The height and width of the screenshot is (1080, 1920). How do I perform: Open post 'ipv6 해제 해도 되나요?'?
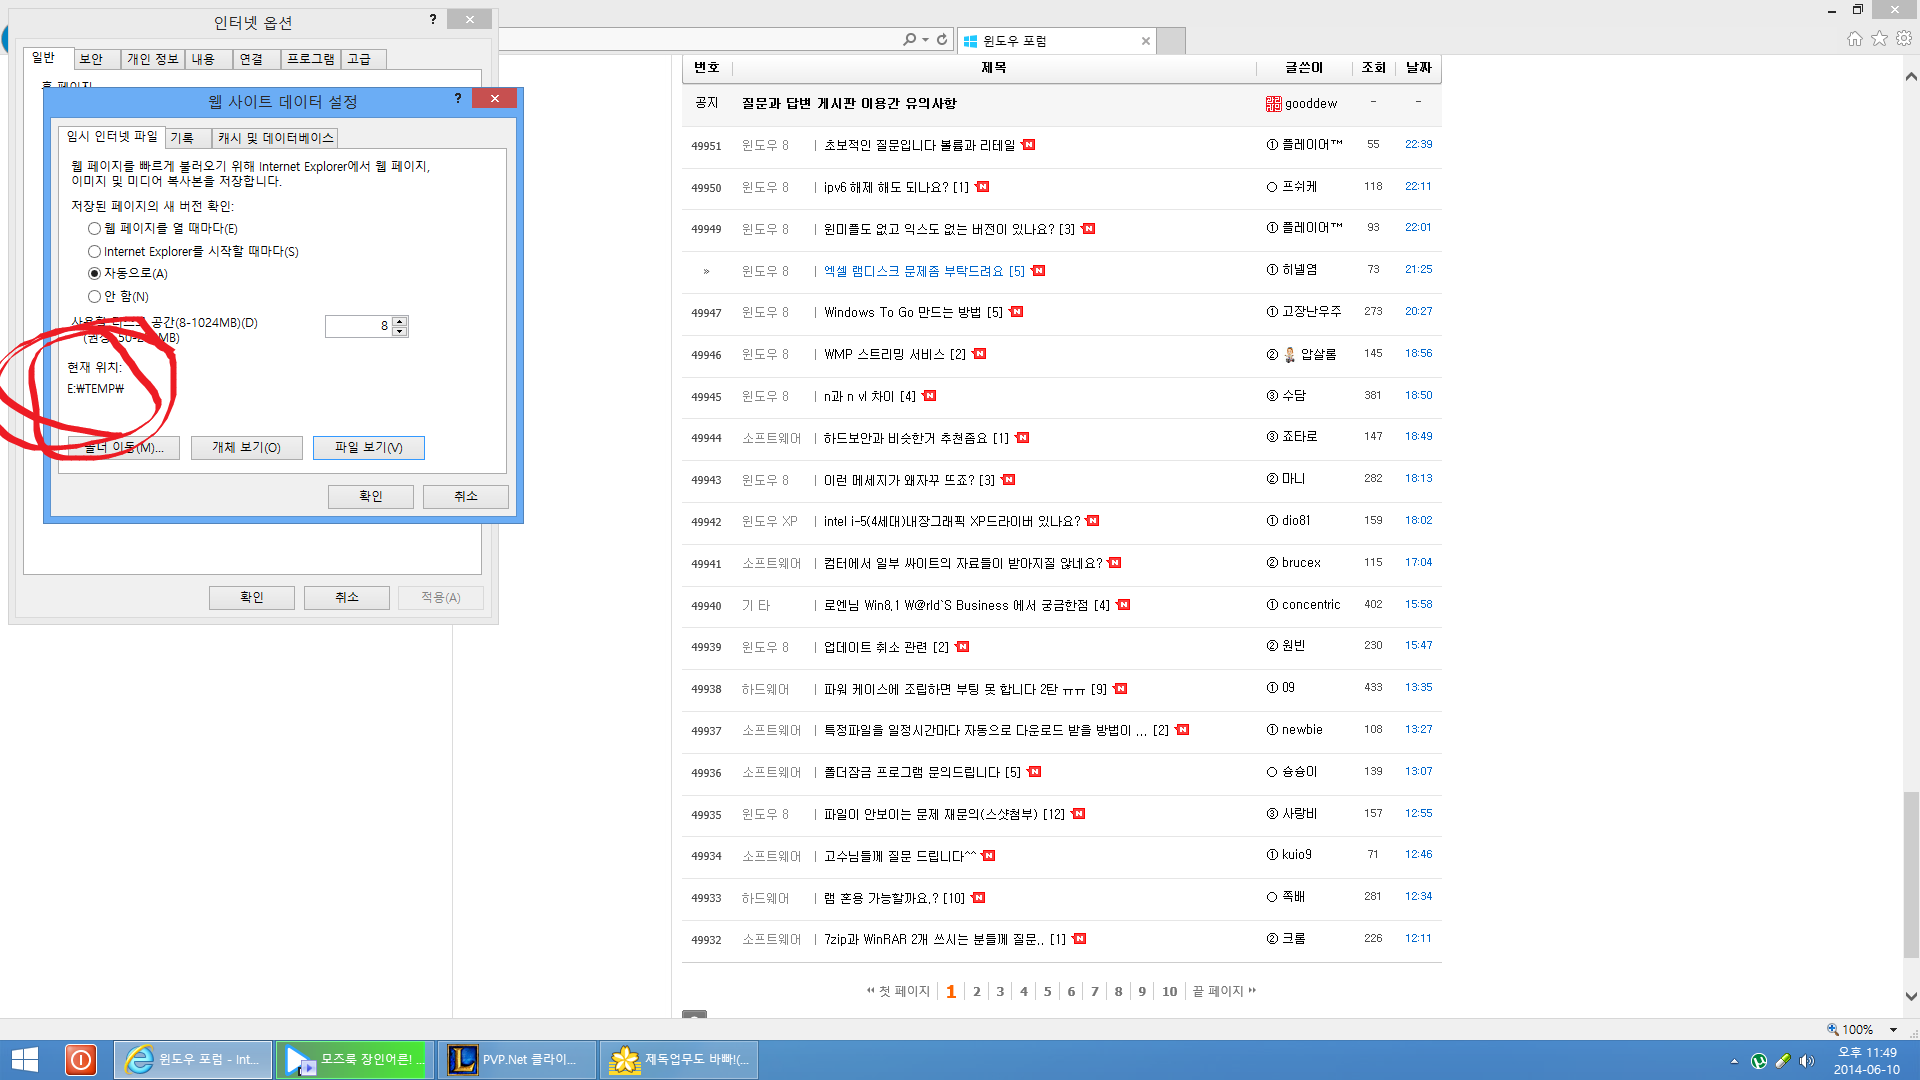coord(886,188)
